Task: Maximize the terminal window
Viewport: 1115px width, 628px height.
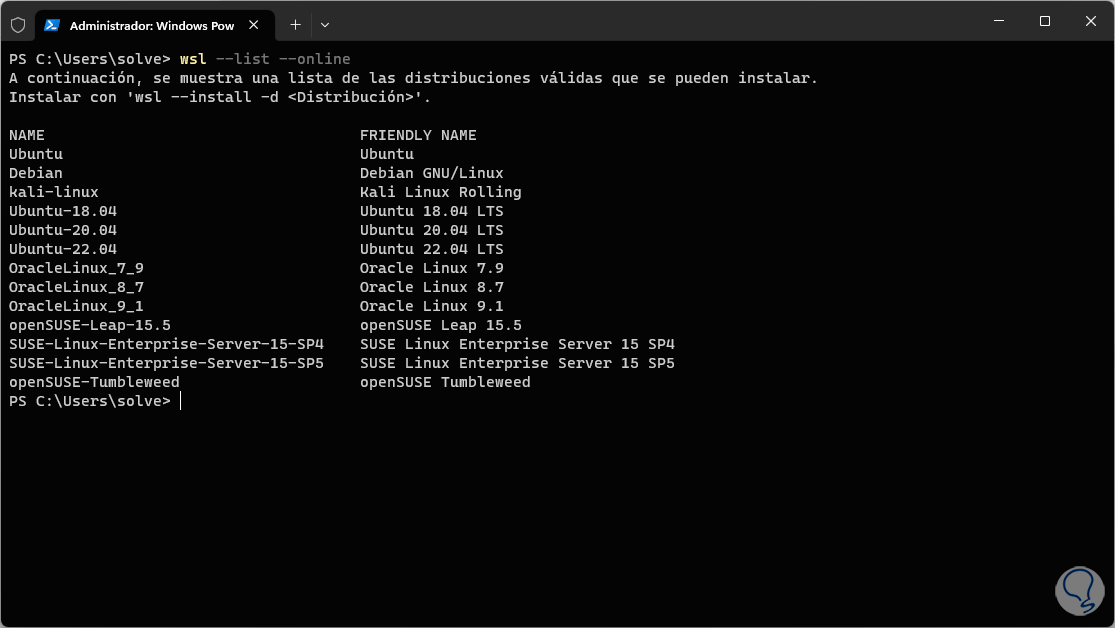Action: coord(1045,21)
